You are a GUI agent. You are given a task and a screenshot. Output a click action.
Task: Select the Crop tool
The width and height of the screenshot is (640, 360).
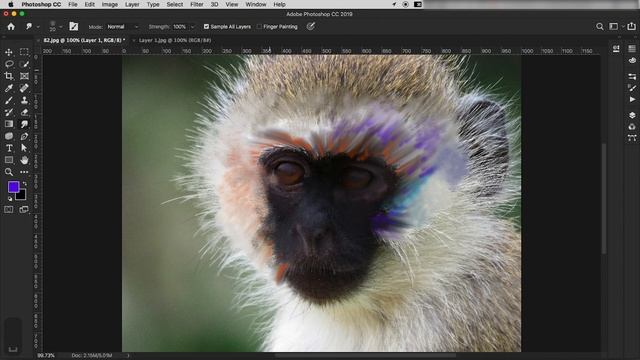coord(9,76)
